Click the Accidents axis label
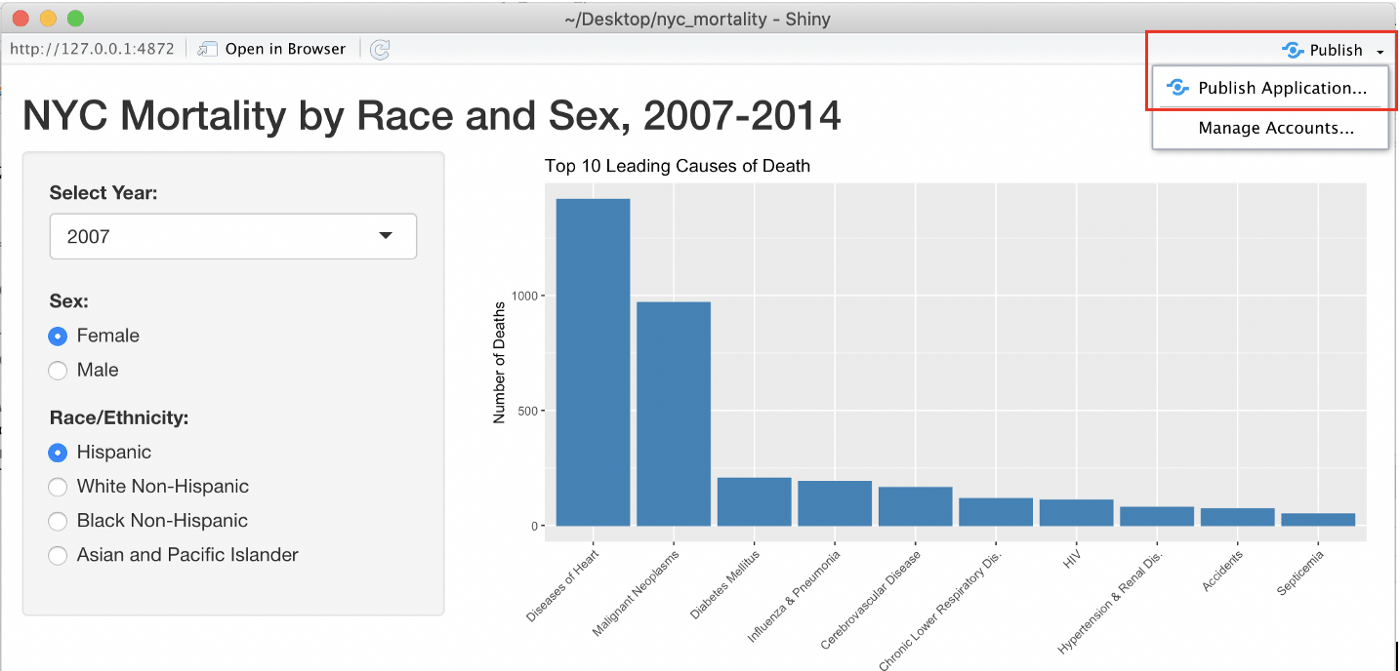 click(1223, 569)
